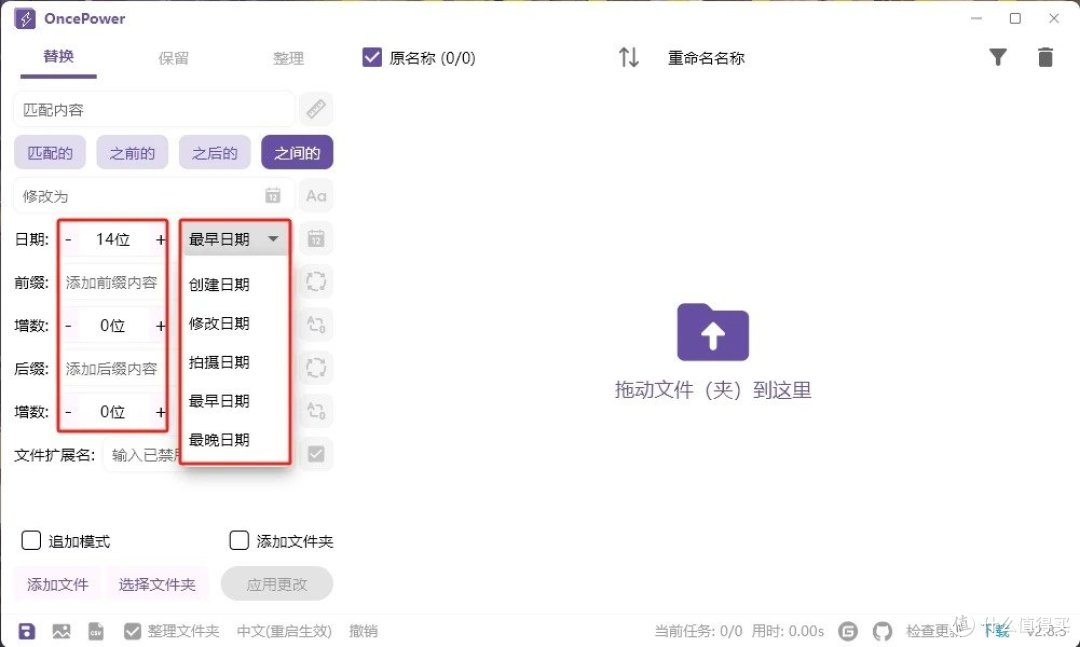Viewport: 1080px width, 647px height.
Task: Click the save disk icon in status bar
Action: (26, 630)
